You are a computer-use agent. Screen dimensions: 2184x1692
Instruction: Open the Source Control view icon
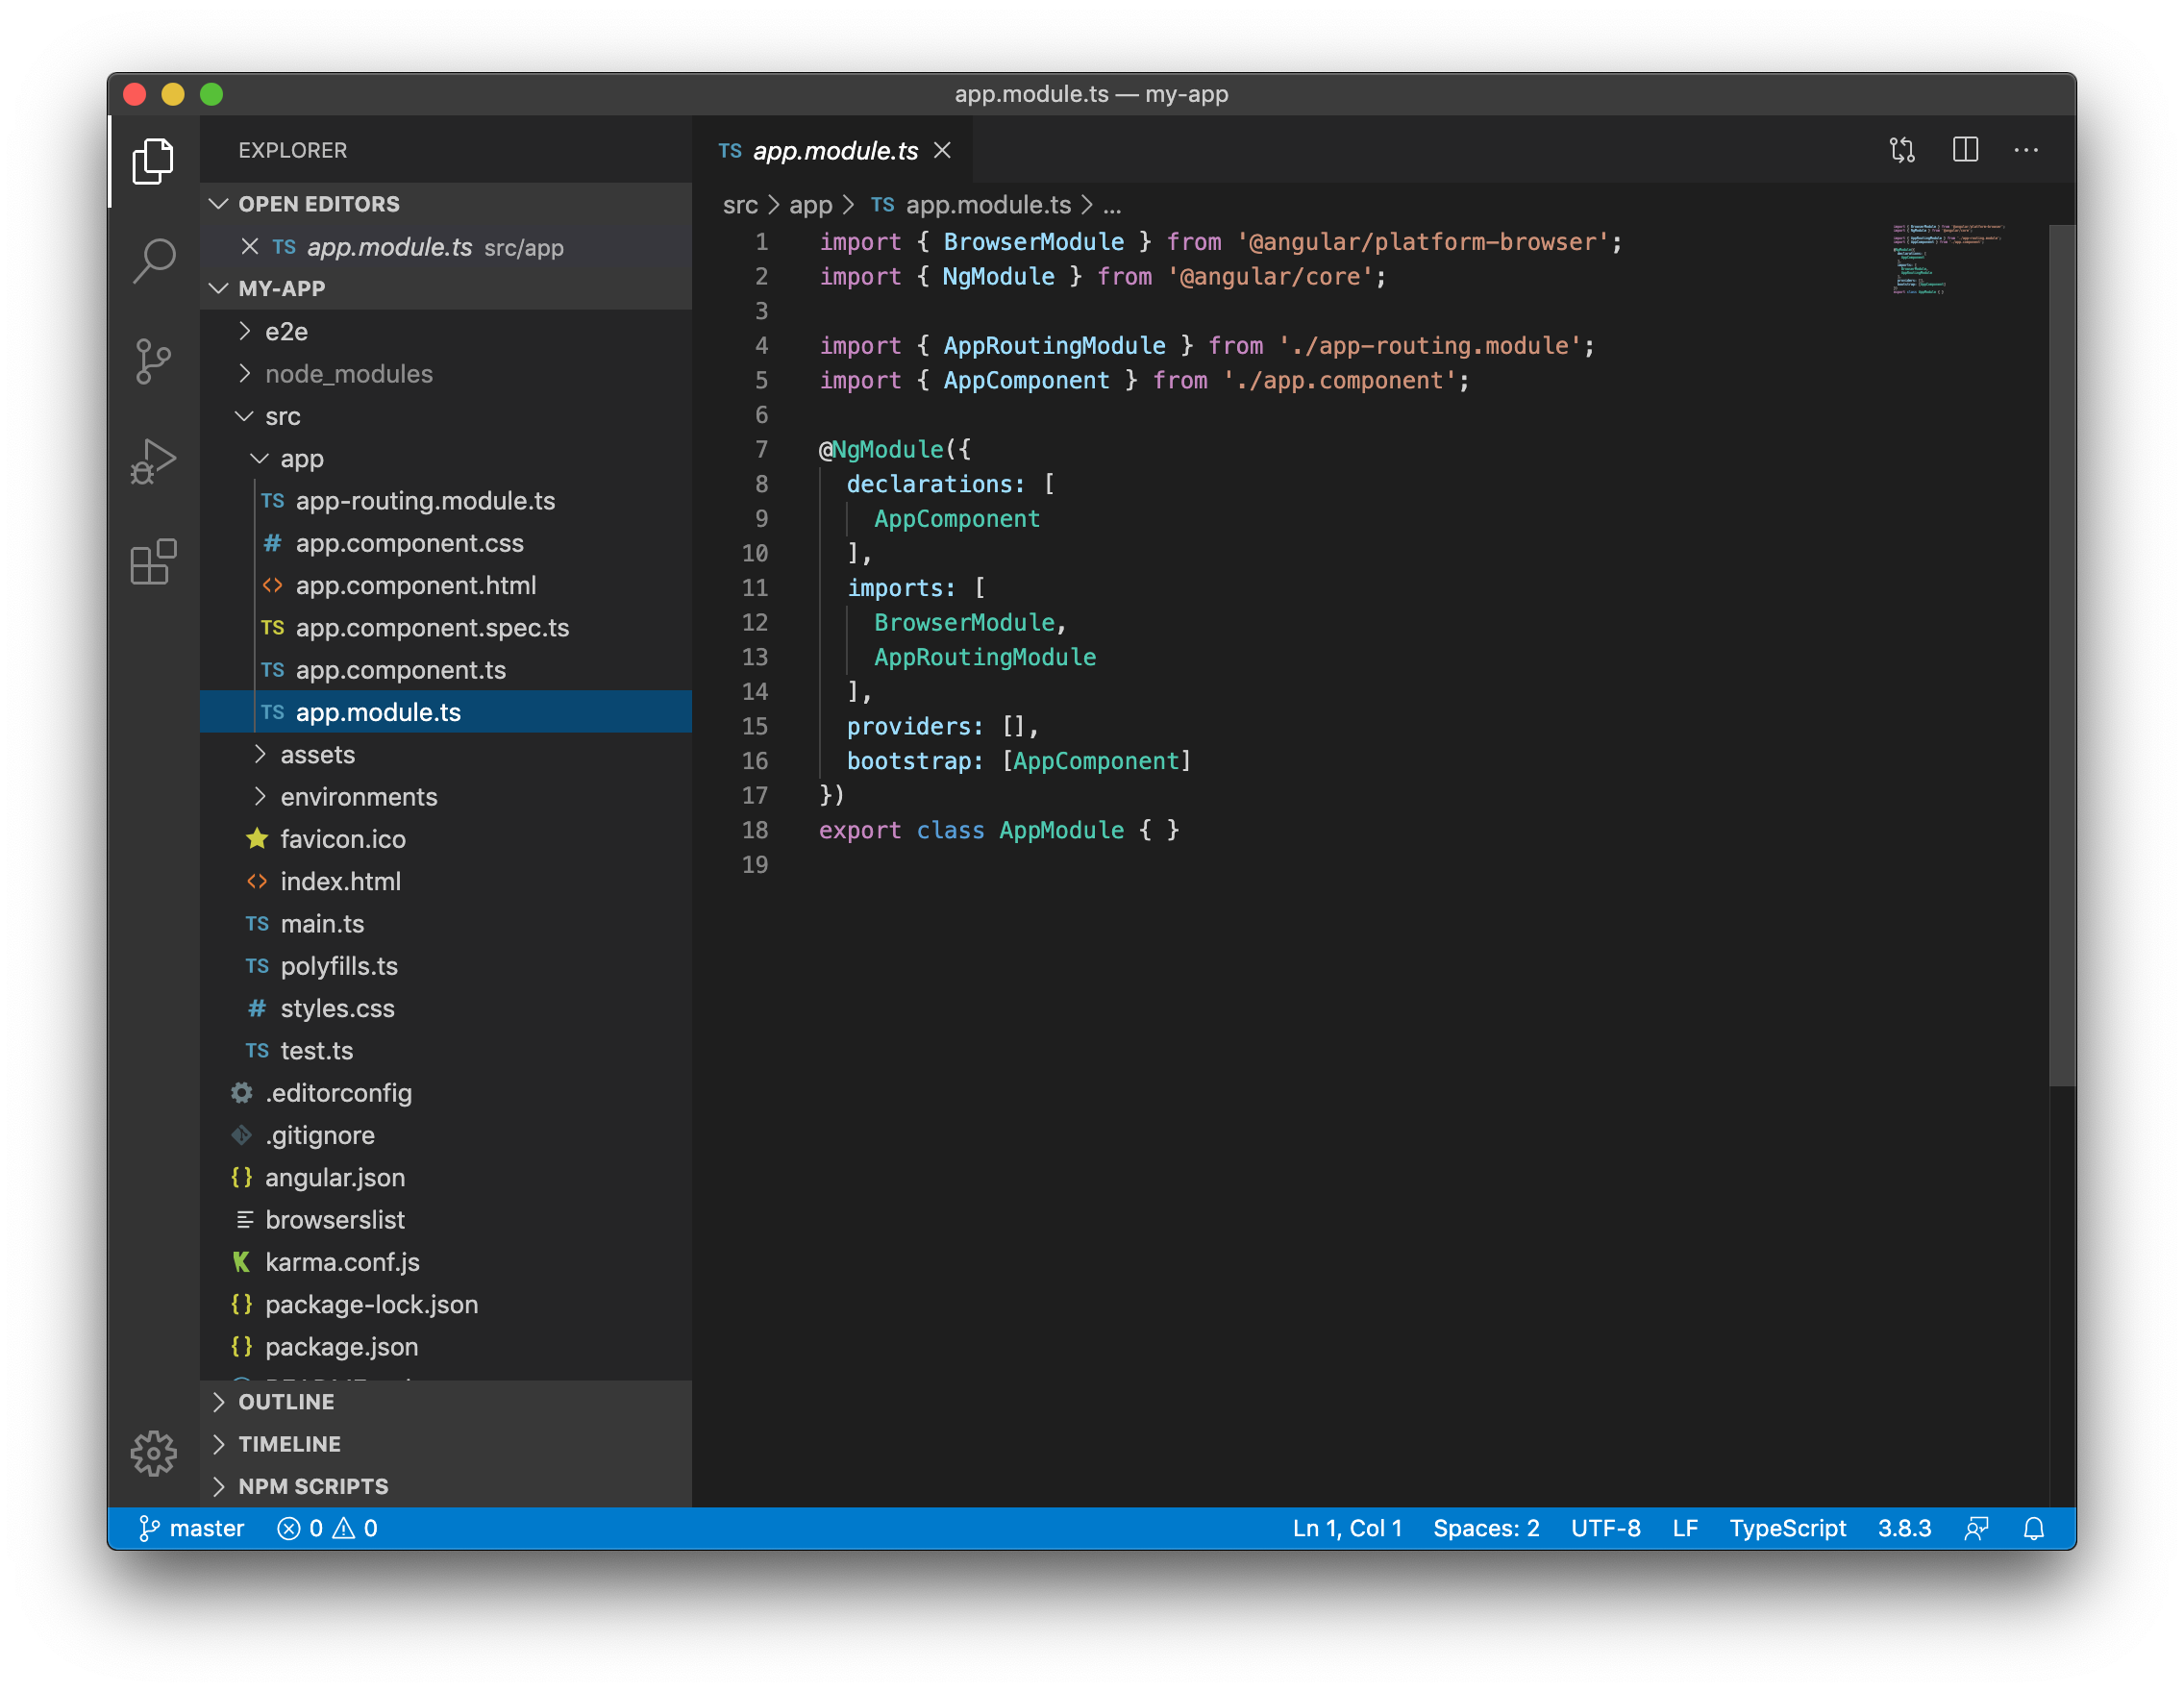[153, 361]
